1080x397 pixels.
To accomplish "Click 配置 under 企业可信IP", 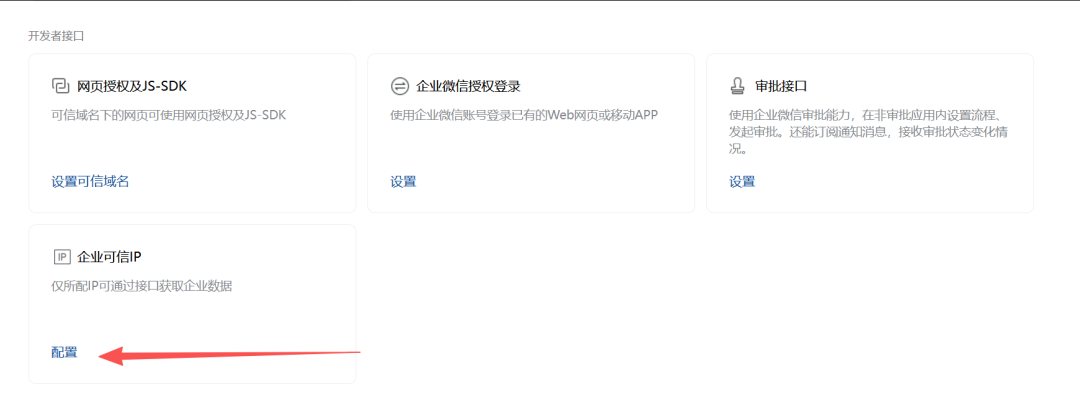I will [65, 353].
